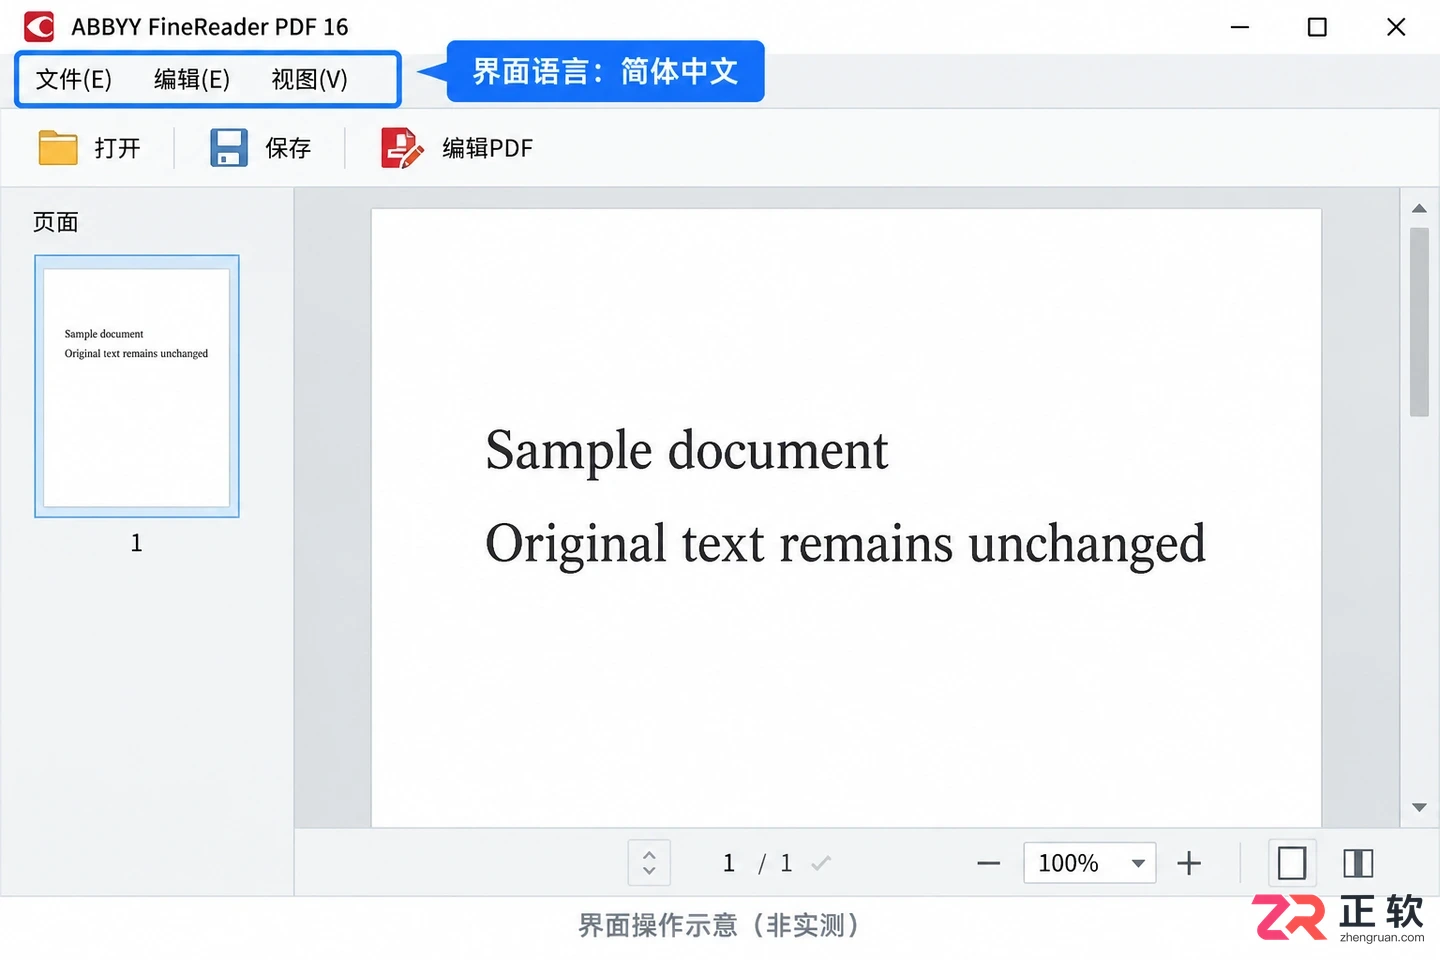Zoom out with the minus icon
Viewport: 1440px width, 960px height.
pyautogui.click(x=988, y=863)
